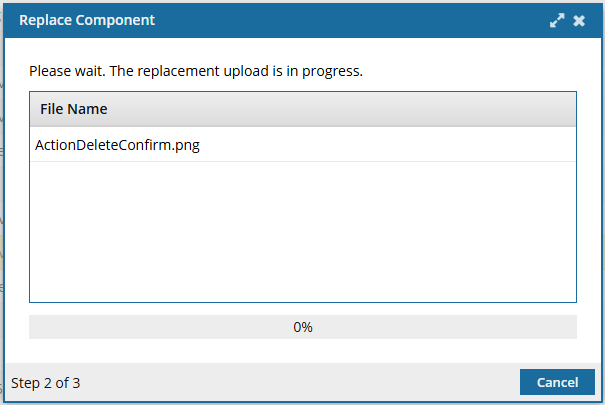Click the Replace Component title text
The height and width of the screenshot is (405, 605).
pyautogui.click(x=87, y=20)
